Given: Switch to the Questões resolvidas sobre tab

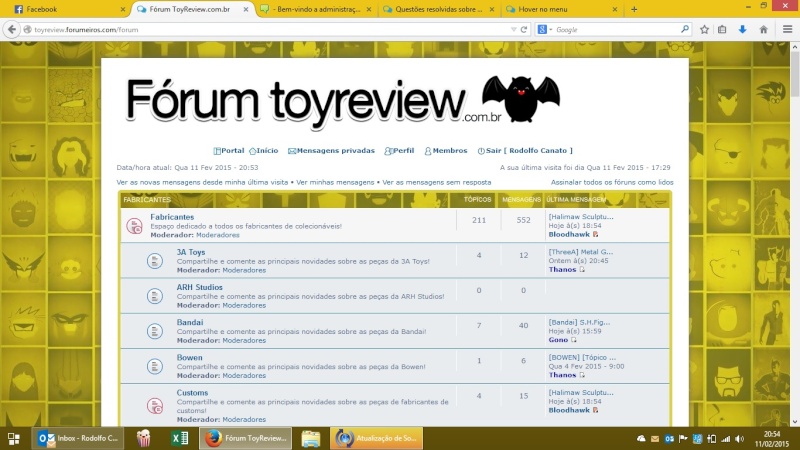Looking at the screenshot, I should (x=439, y=9).
